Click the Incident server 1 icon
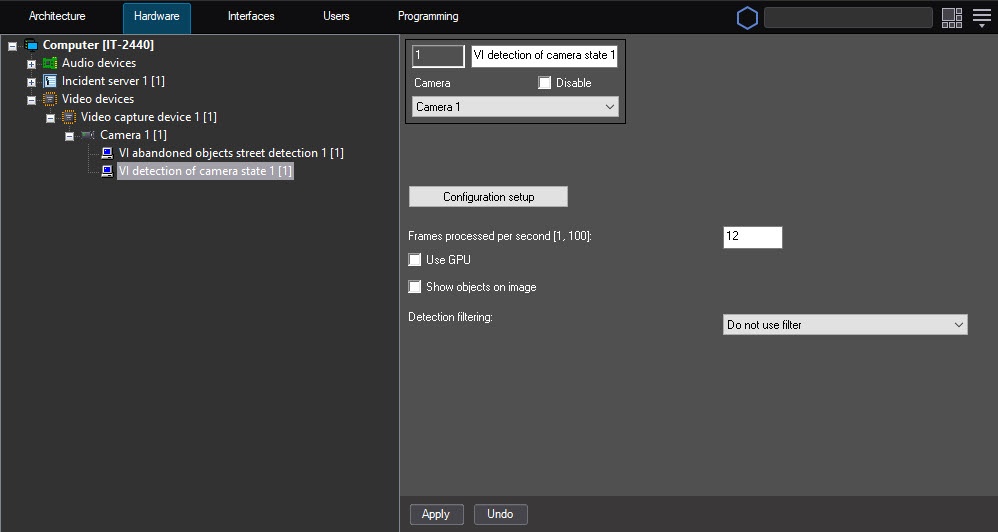998x532 pixels. pyautogui.click(x=50, y=81)
